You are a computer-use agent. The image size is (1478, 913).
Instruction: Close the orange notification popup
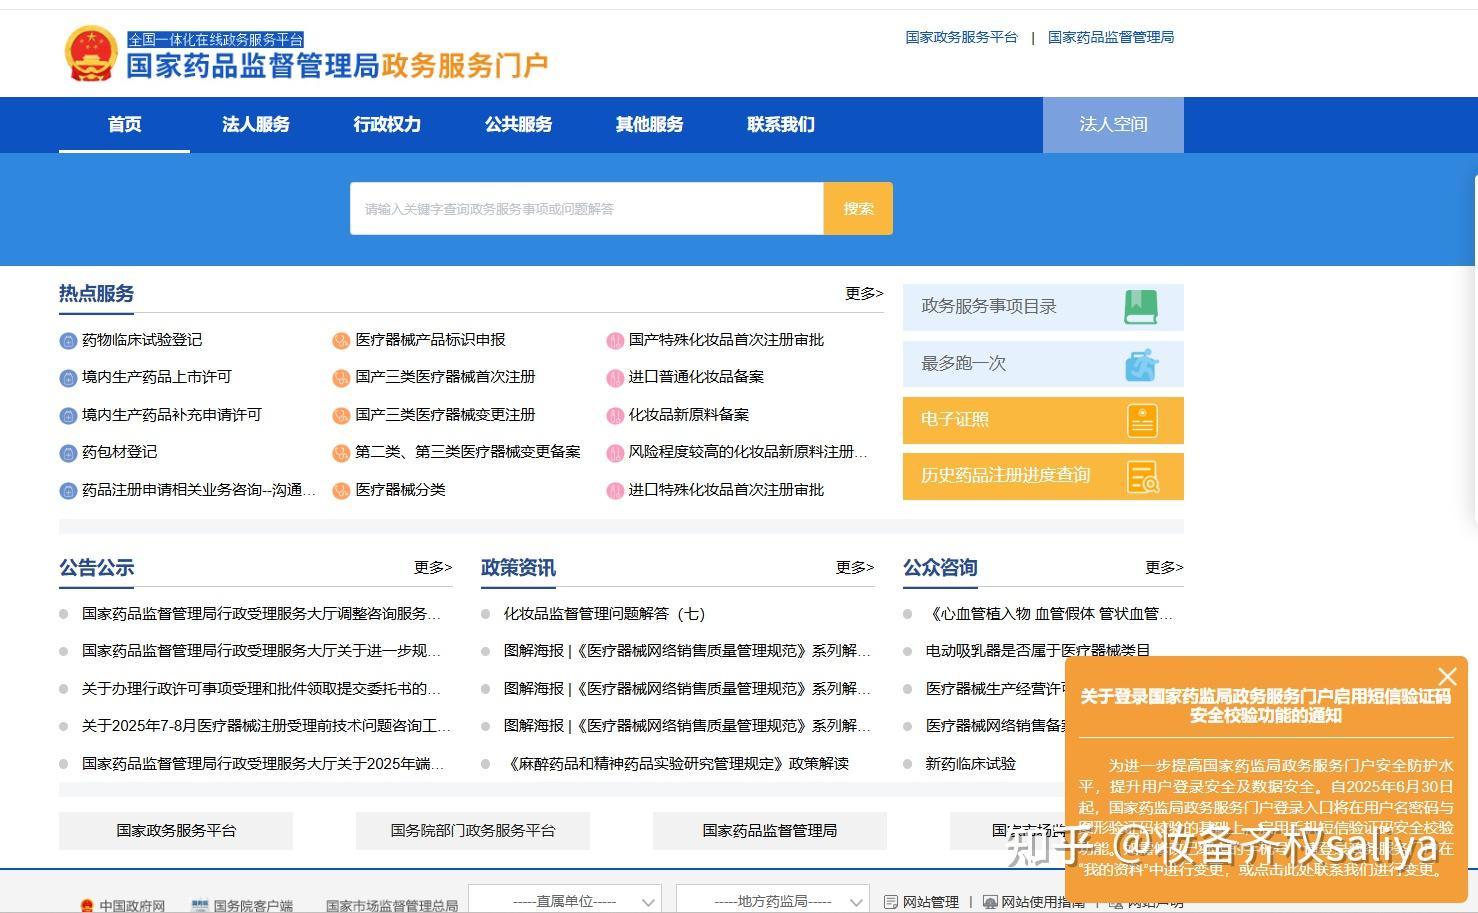[x=1447, y=677]
